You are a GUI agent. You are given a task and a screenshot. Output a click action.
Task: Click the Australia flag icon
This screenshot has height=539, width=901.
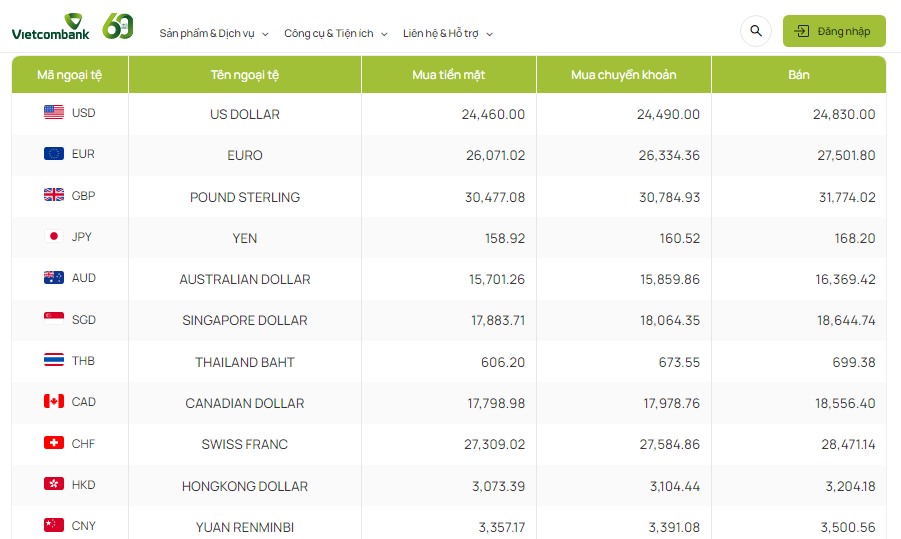click(54, 278)
